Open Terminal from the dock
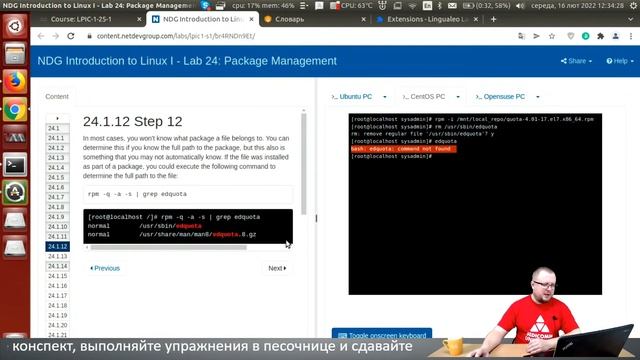Screen dimensions: 640x360 (x=15, y=164)
